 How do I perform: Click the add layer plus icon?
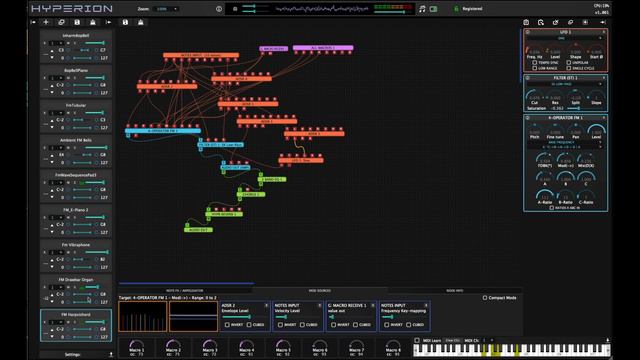[46, 22]
